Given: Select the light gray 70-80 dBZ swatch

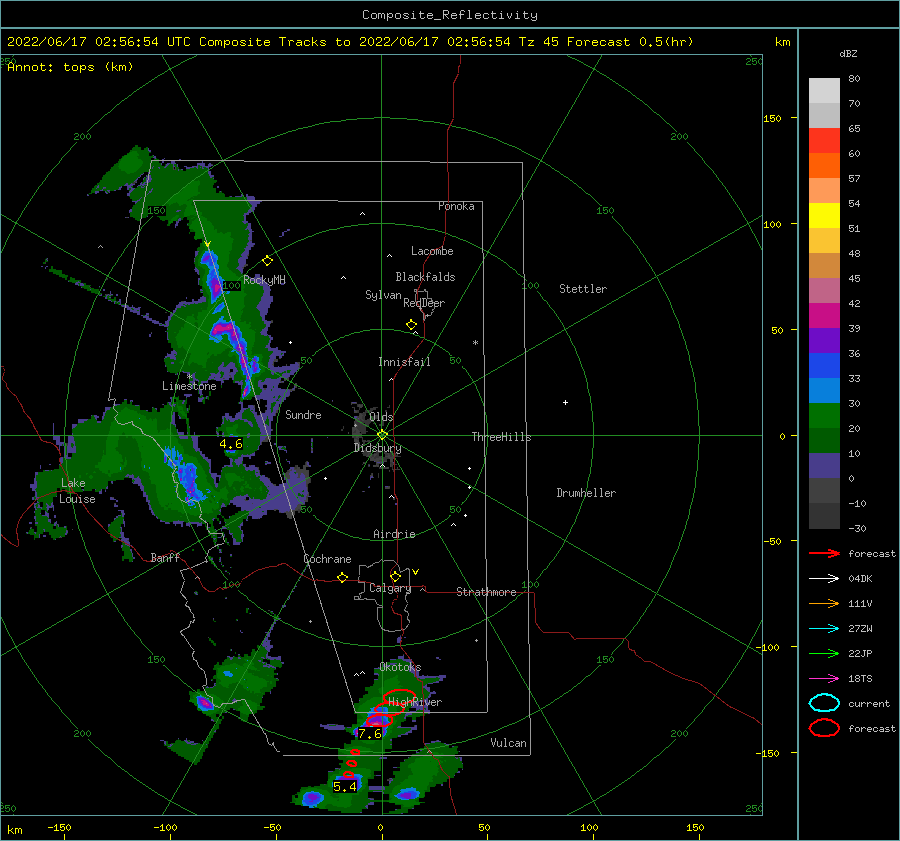Looking at the screenshot, I should pos(824,90).
